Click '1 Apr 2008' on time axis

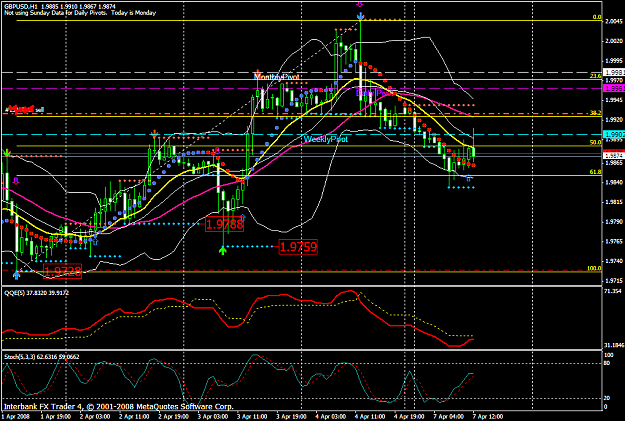[x=15, y=417]
